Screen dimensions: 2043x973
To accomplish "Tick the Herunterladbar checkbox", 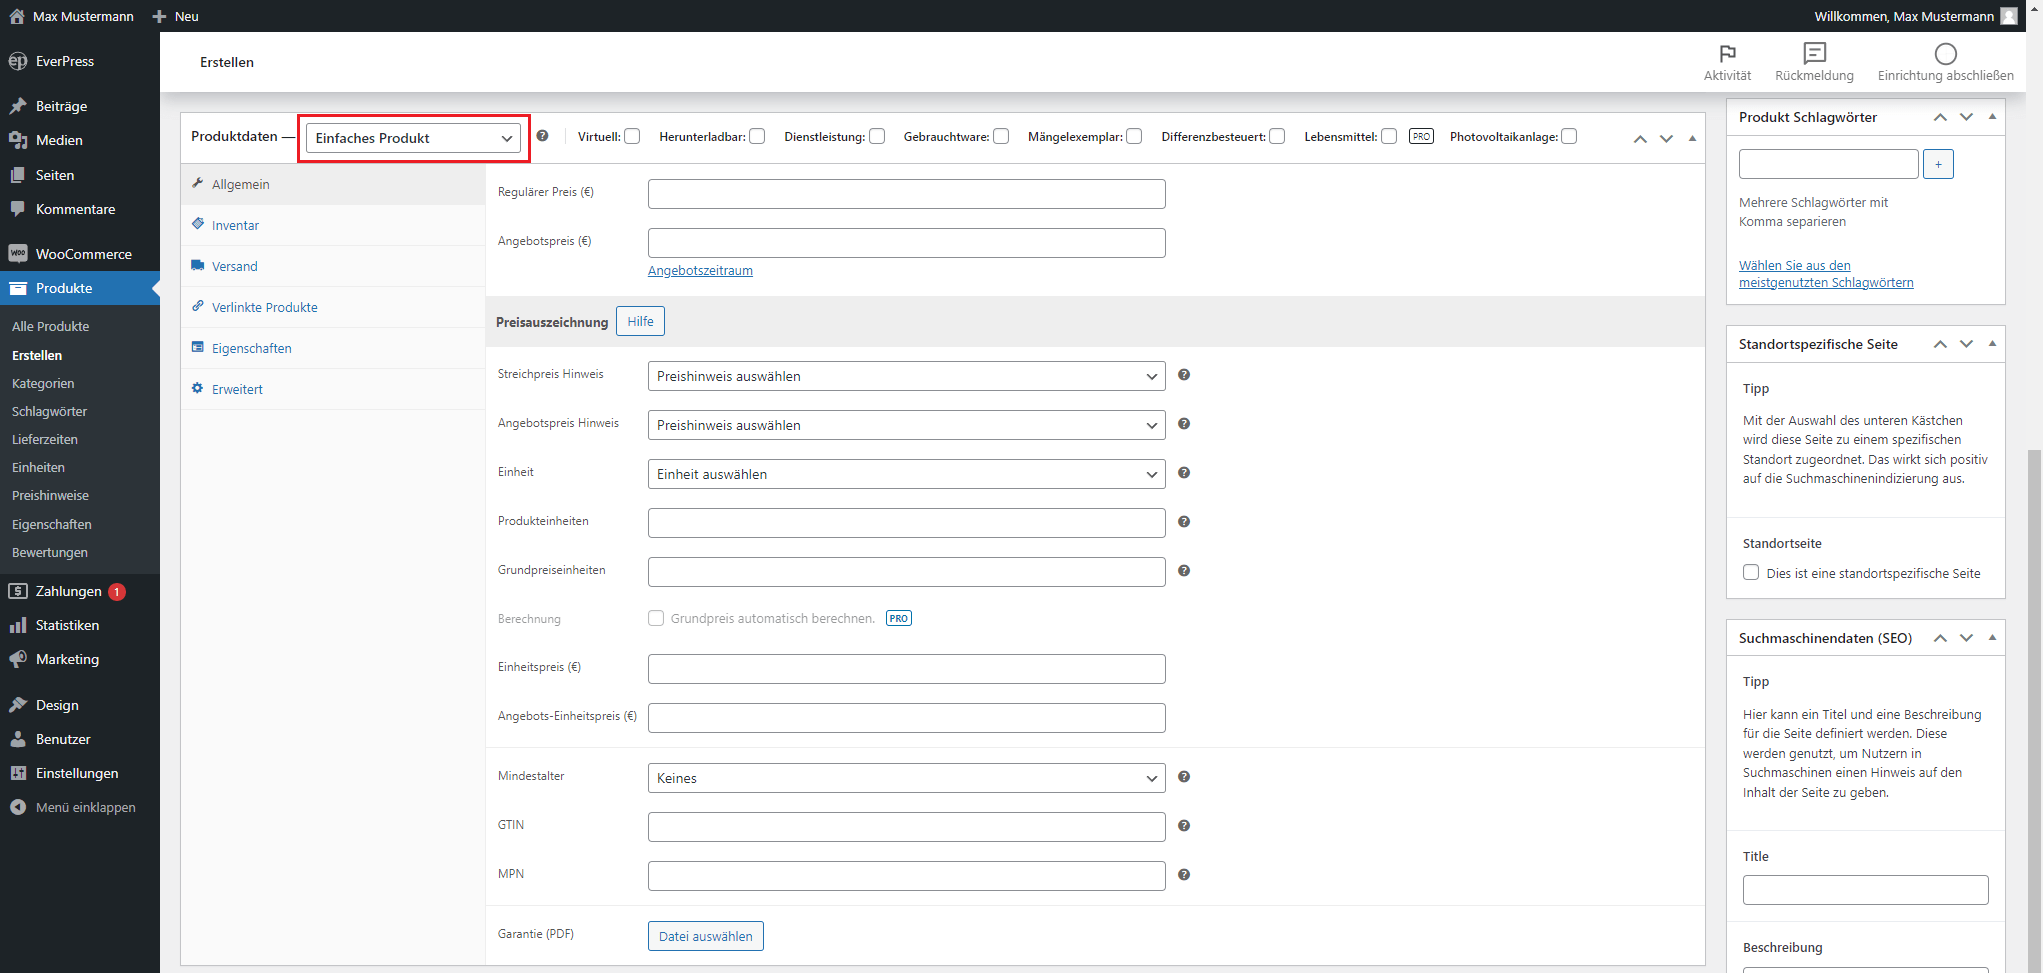I will tap(757, 137).
